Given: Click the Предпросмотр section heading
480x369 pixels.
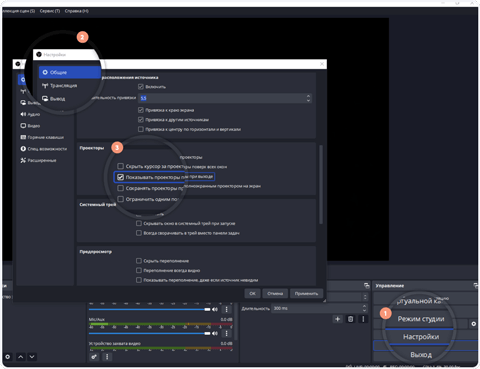Looking at the screenshot, I should 96,252.
